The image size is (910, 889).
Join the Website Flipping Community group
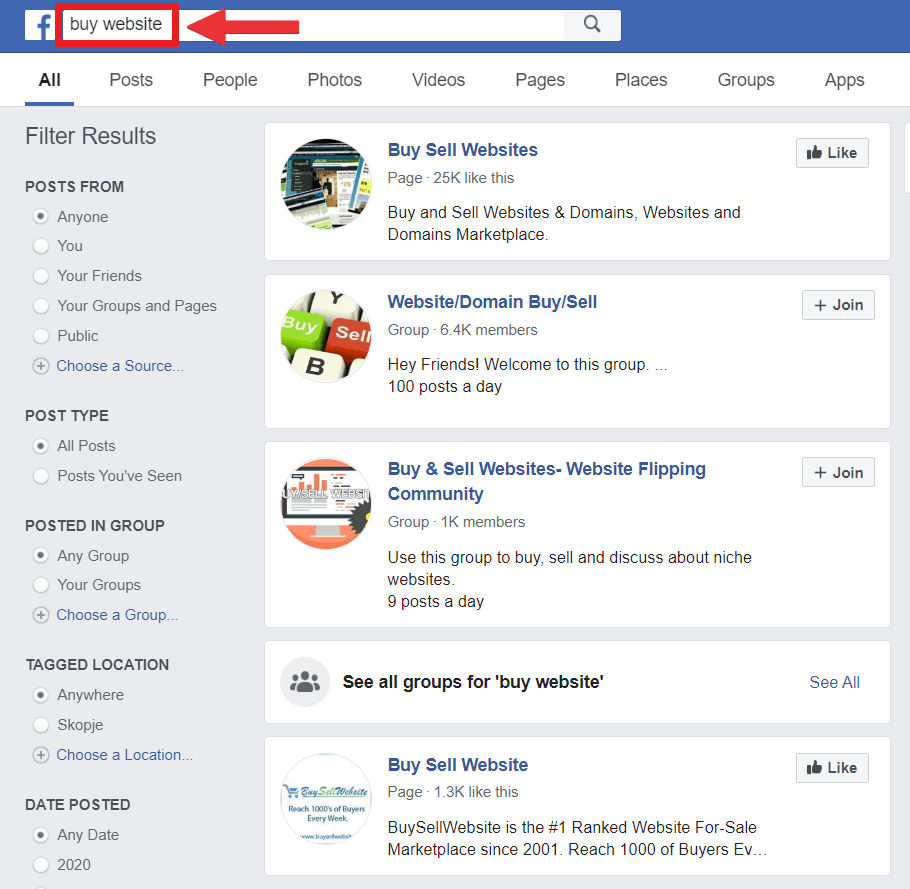[x=838, y=472]
